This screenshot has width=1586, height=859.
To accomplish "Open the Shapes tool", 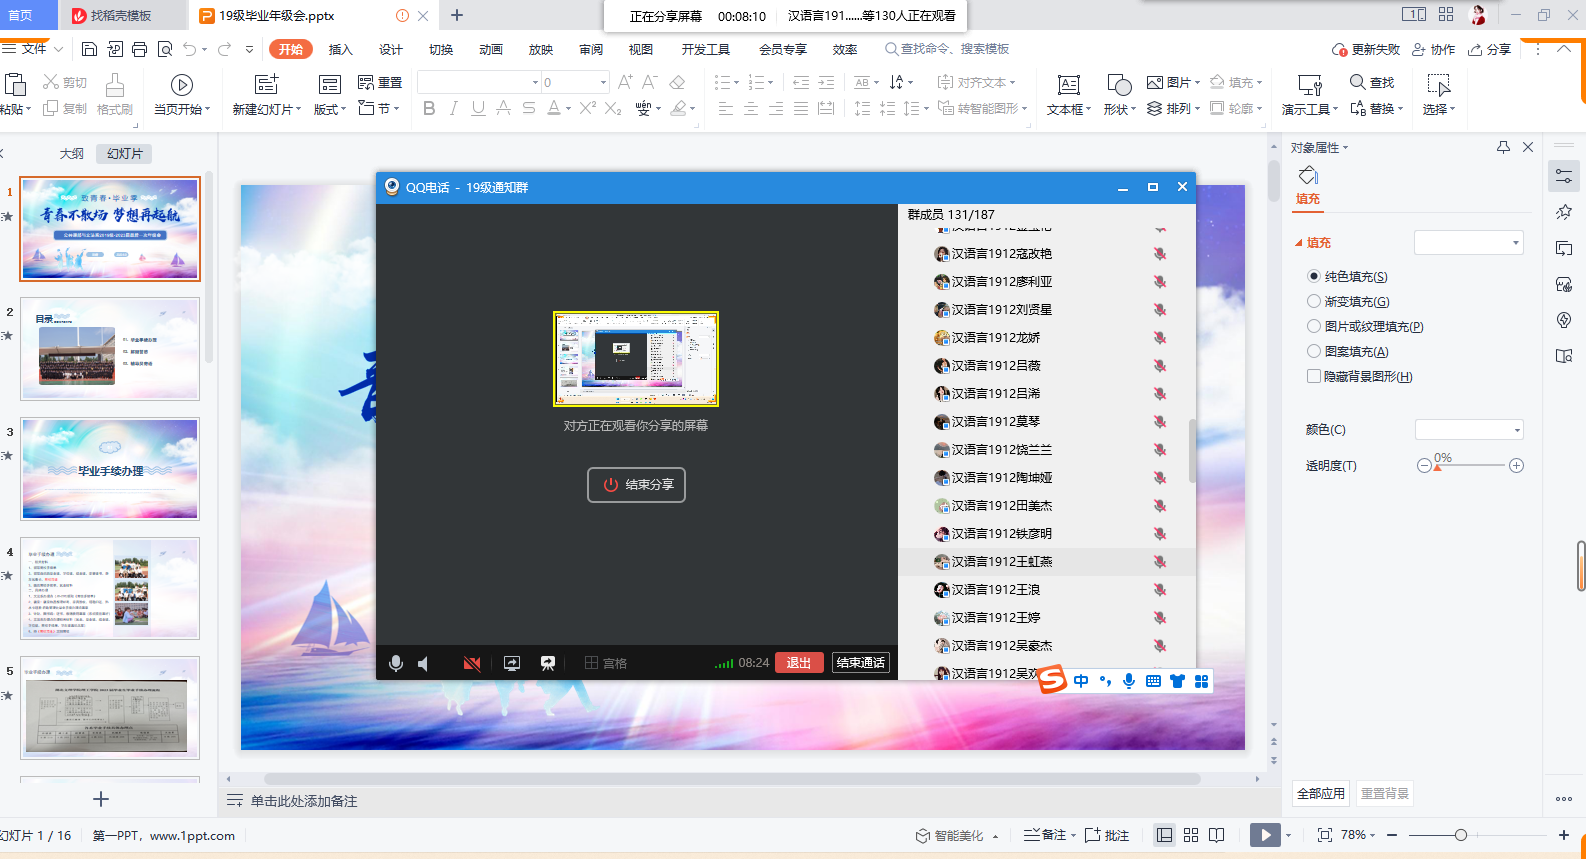I will [1119, 85].
